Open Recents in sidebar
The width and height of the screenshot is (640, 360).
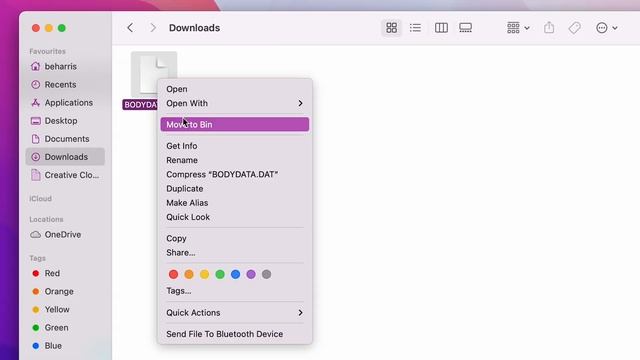point(65,84)
